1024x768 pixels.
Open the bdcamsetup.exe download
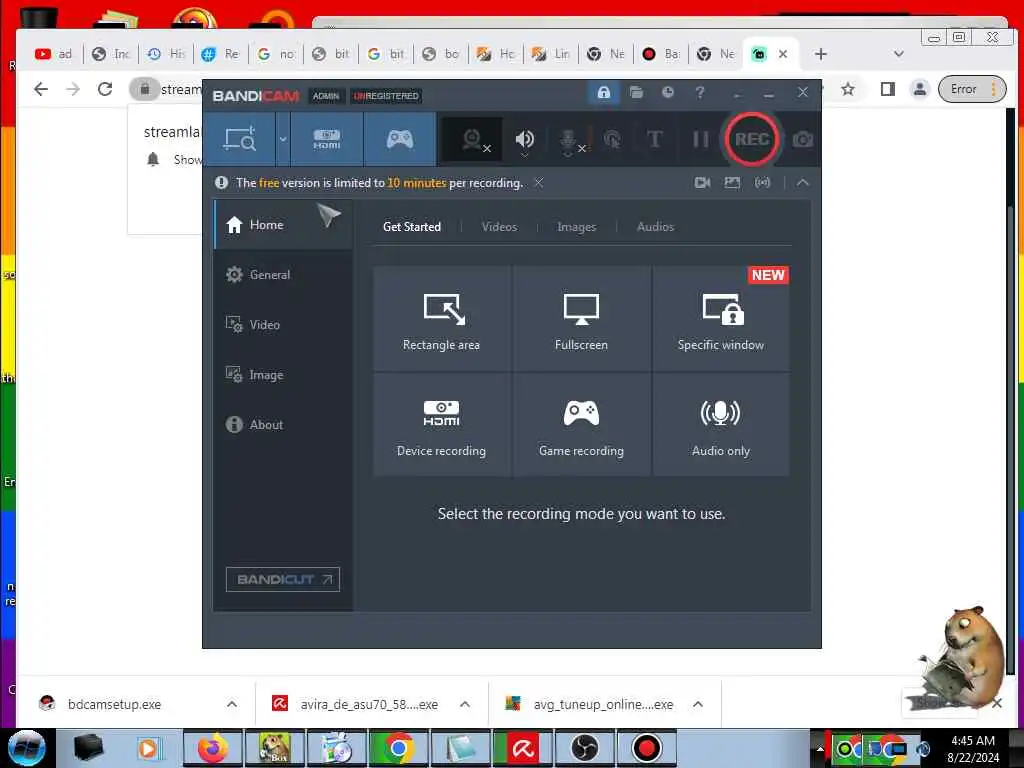(114, 704)
